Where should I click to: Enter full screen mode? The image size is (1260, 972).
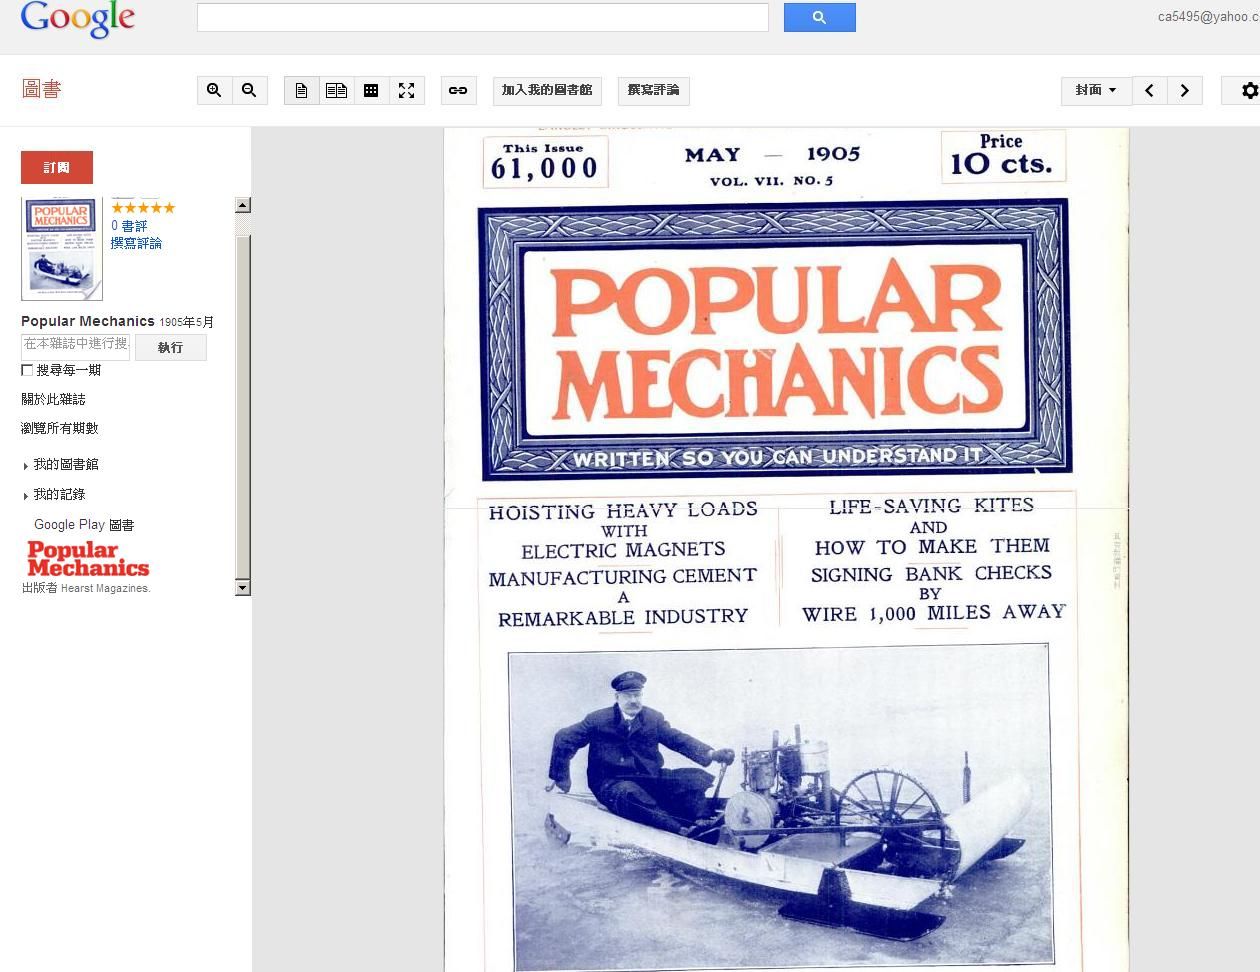click(406, 90)
